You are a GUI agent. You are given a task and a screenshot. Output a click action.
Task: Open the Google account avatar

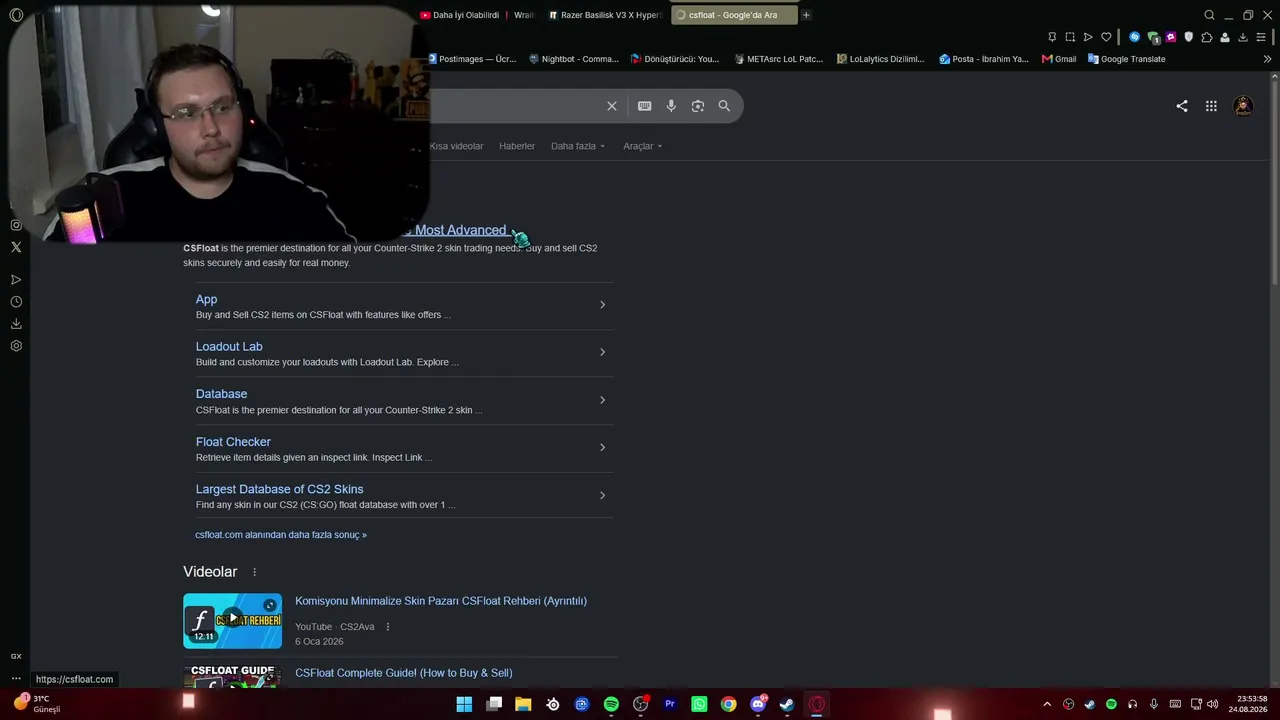1243,106
